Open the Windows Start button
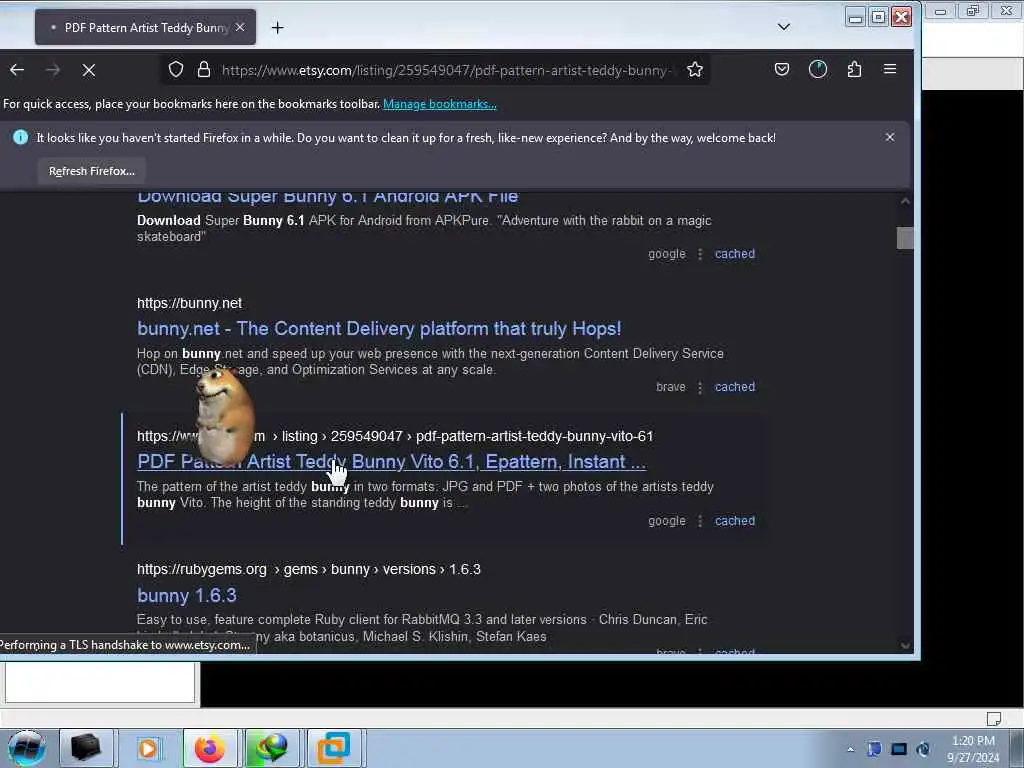The width and height of the screenshot is (1024, 768). [26, 748]
